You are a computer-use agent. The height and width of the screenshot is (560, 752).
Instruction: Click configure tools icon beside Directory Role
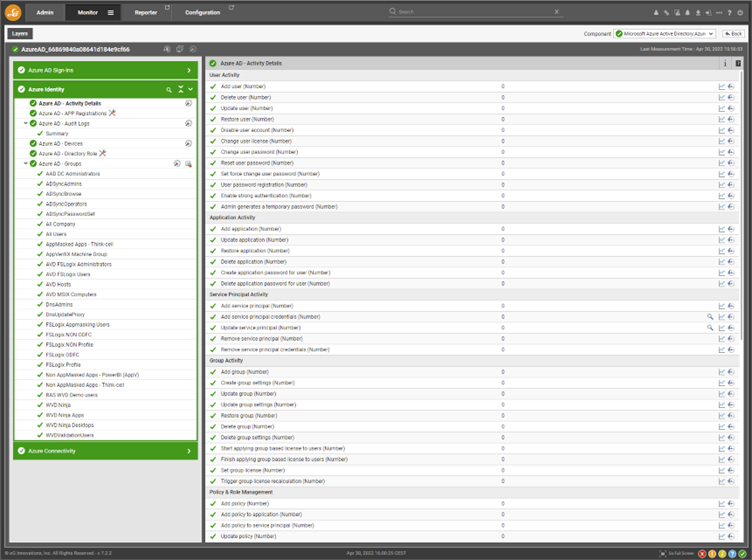point(103,153)
